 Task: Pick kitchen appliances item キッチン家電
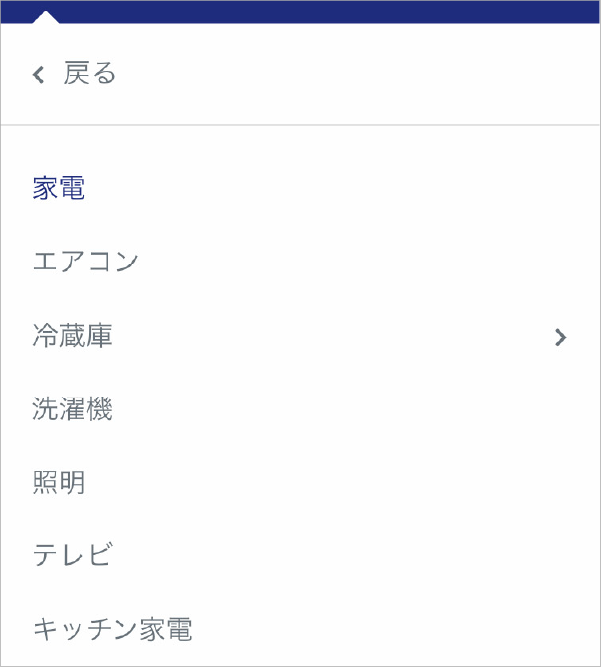(x=113, y=629)
